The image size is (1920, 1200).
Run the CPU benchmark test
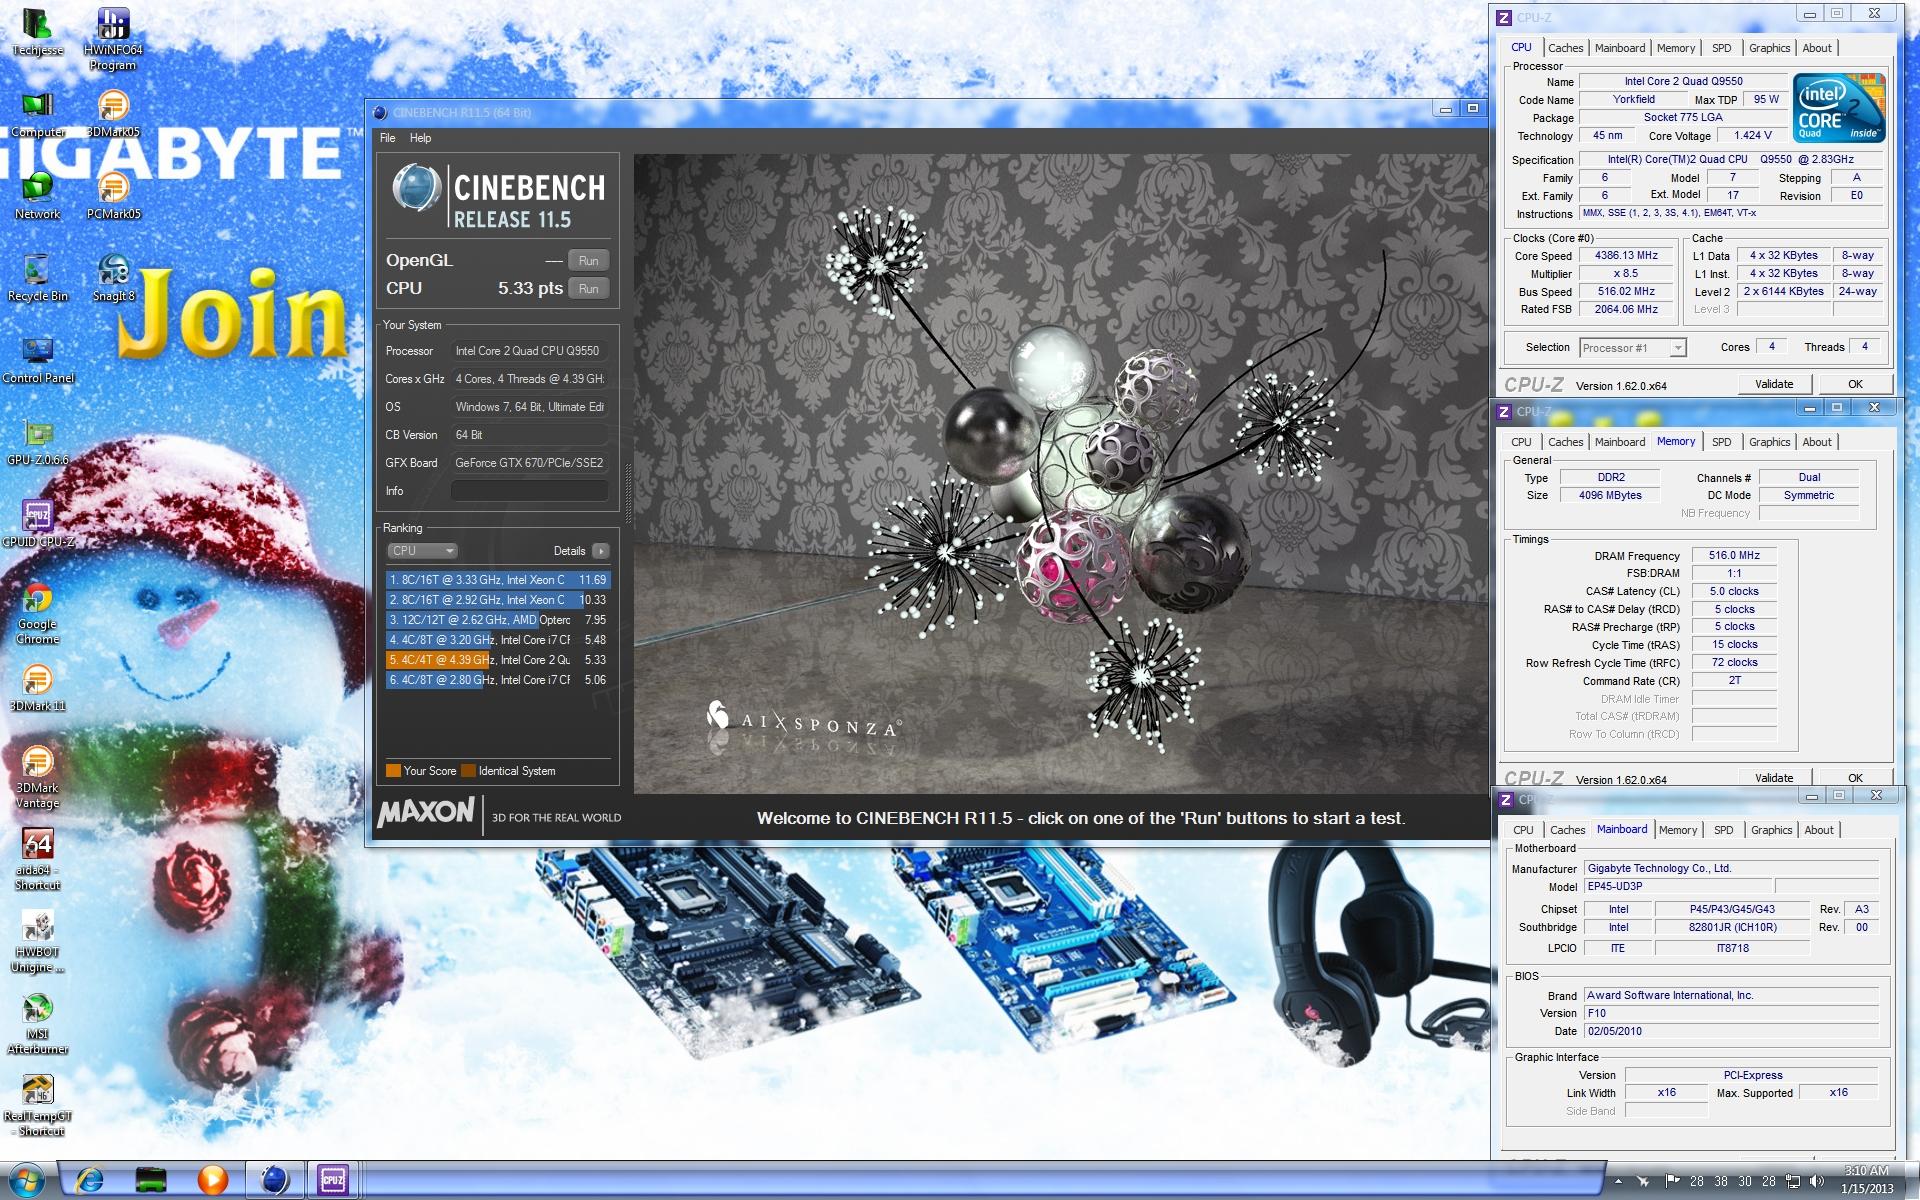click(x=588, y=289)
